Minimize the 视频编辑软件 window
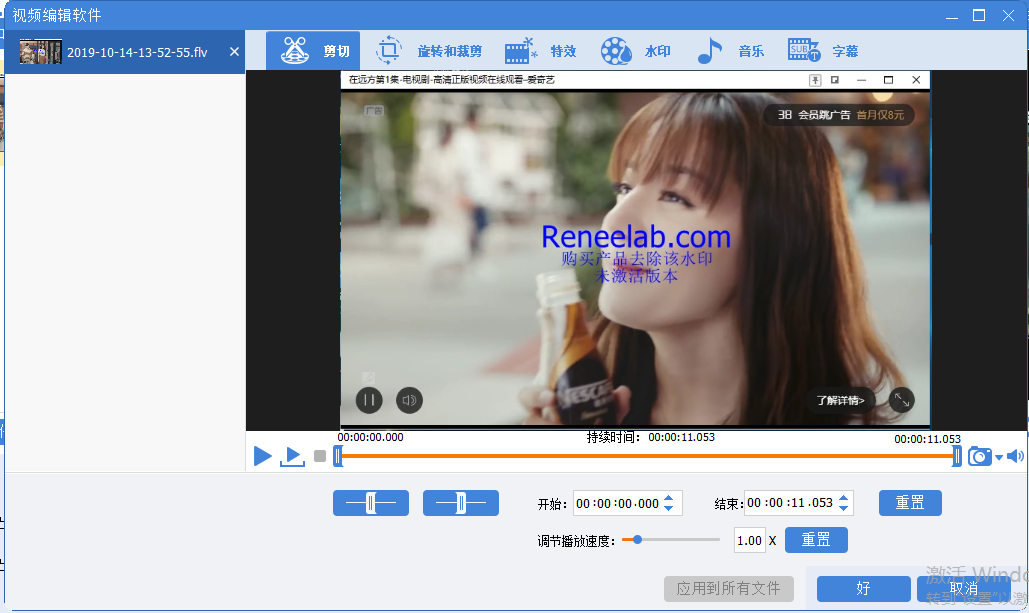 (952, 16)
